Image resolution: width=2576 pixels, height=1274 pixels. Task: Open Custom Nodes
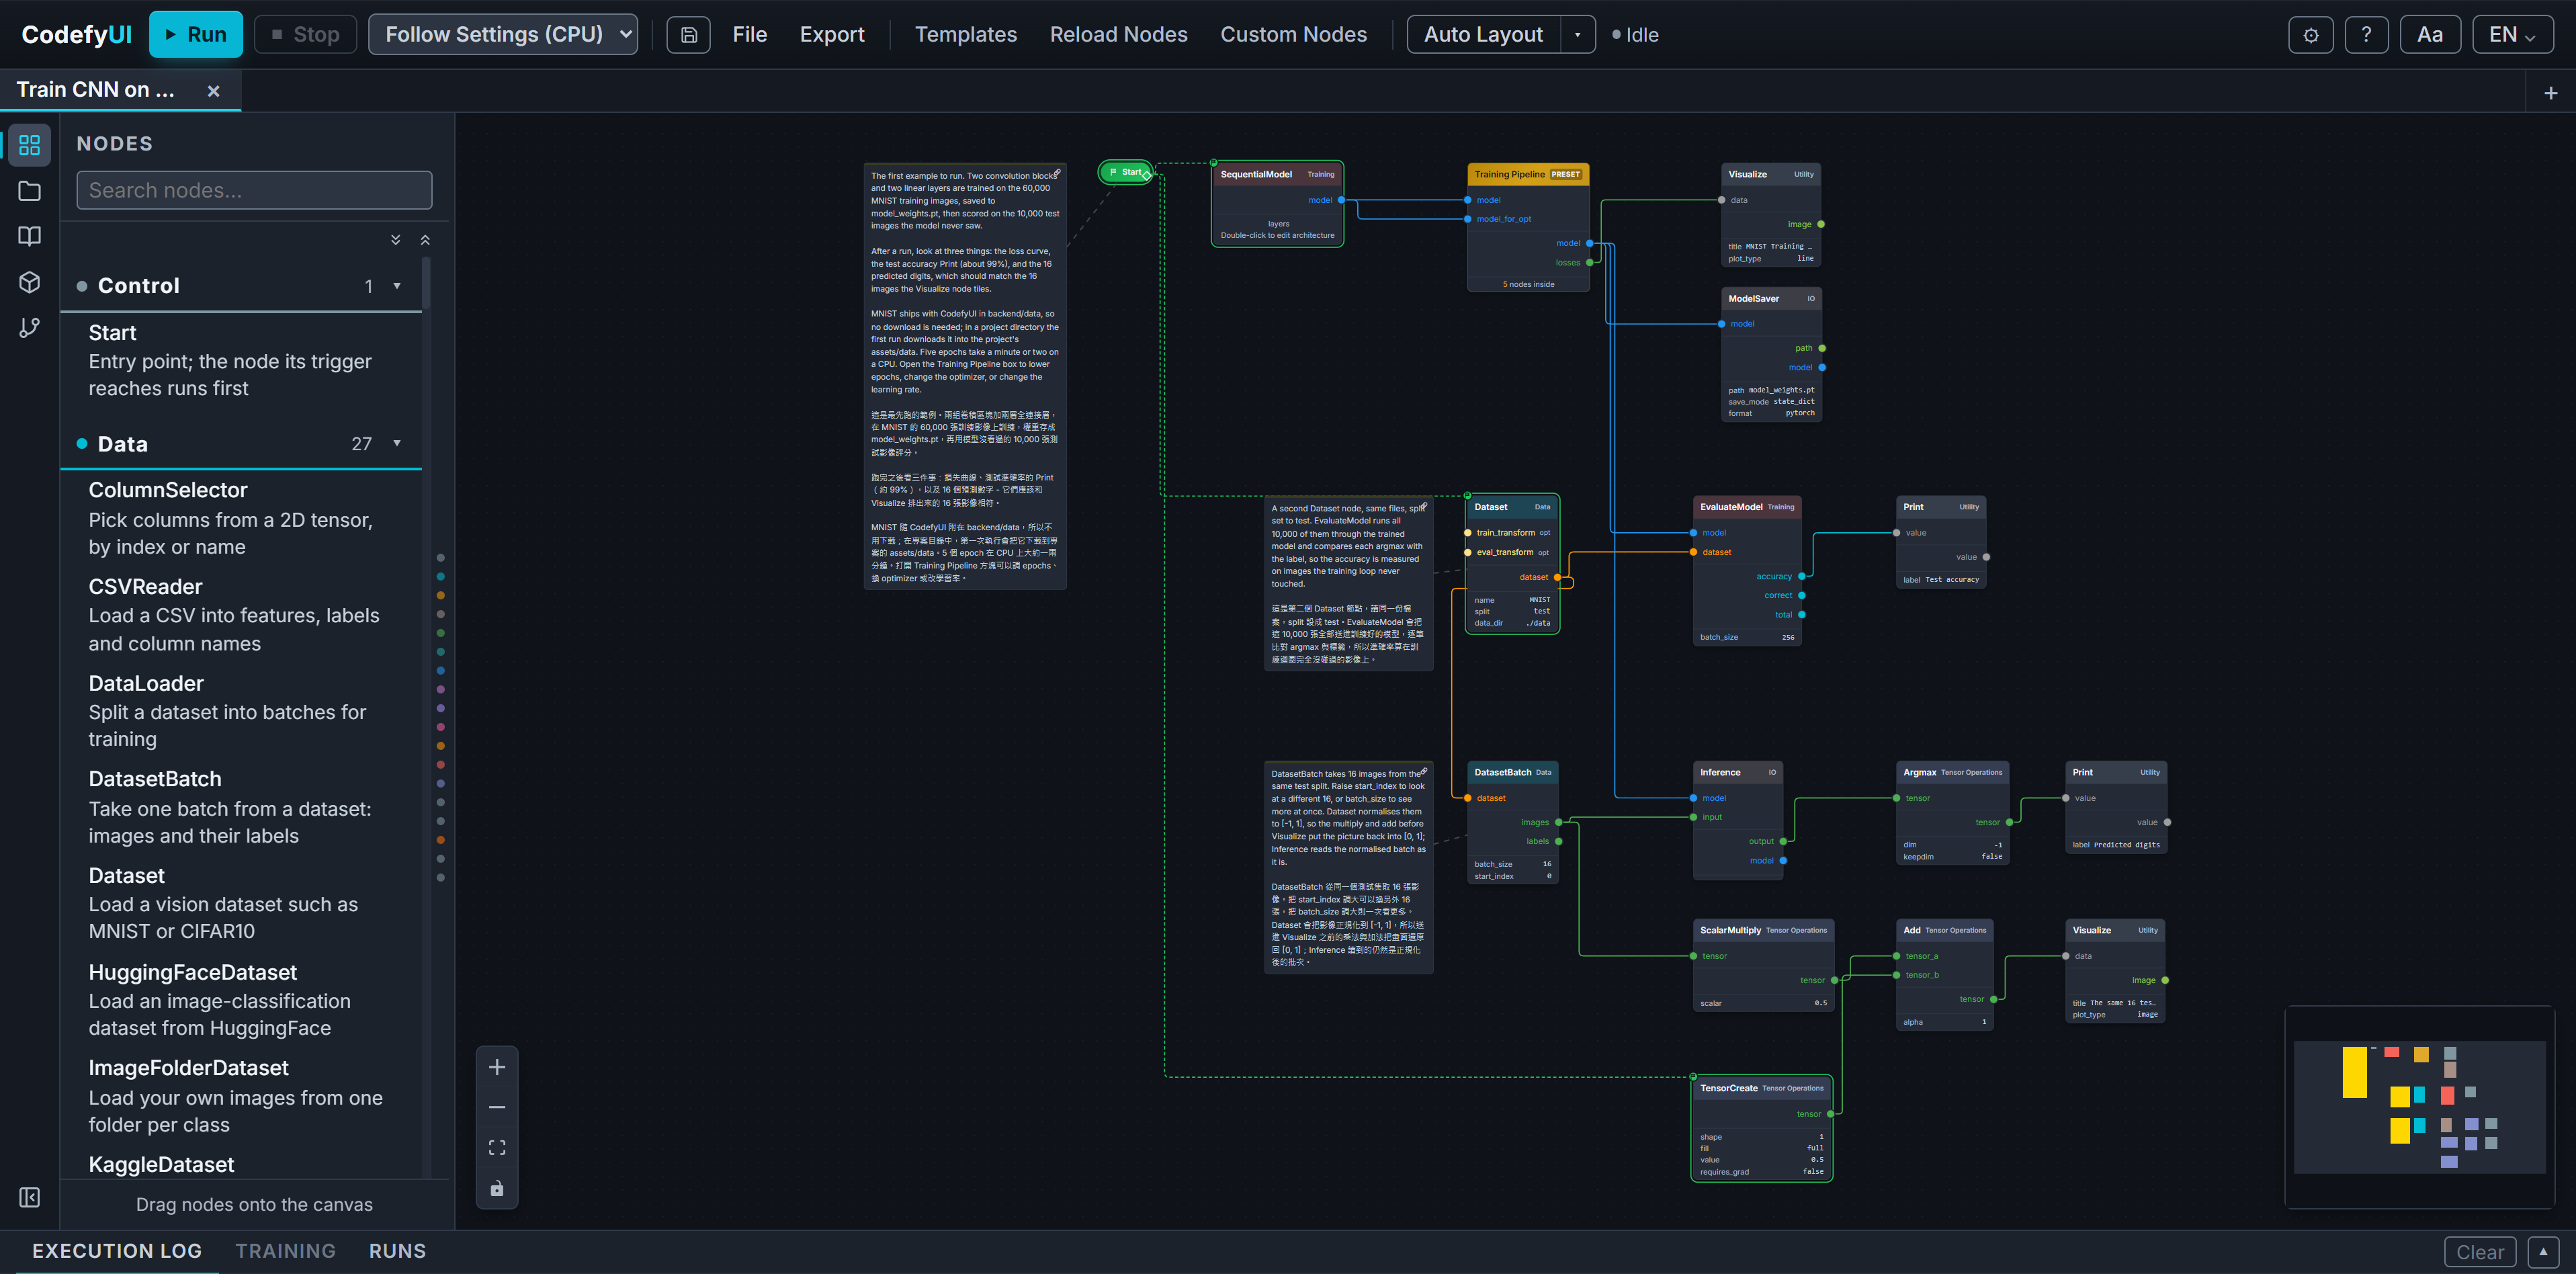pyautogui.click(x=1293, y=35)
